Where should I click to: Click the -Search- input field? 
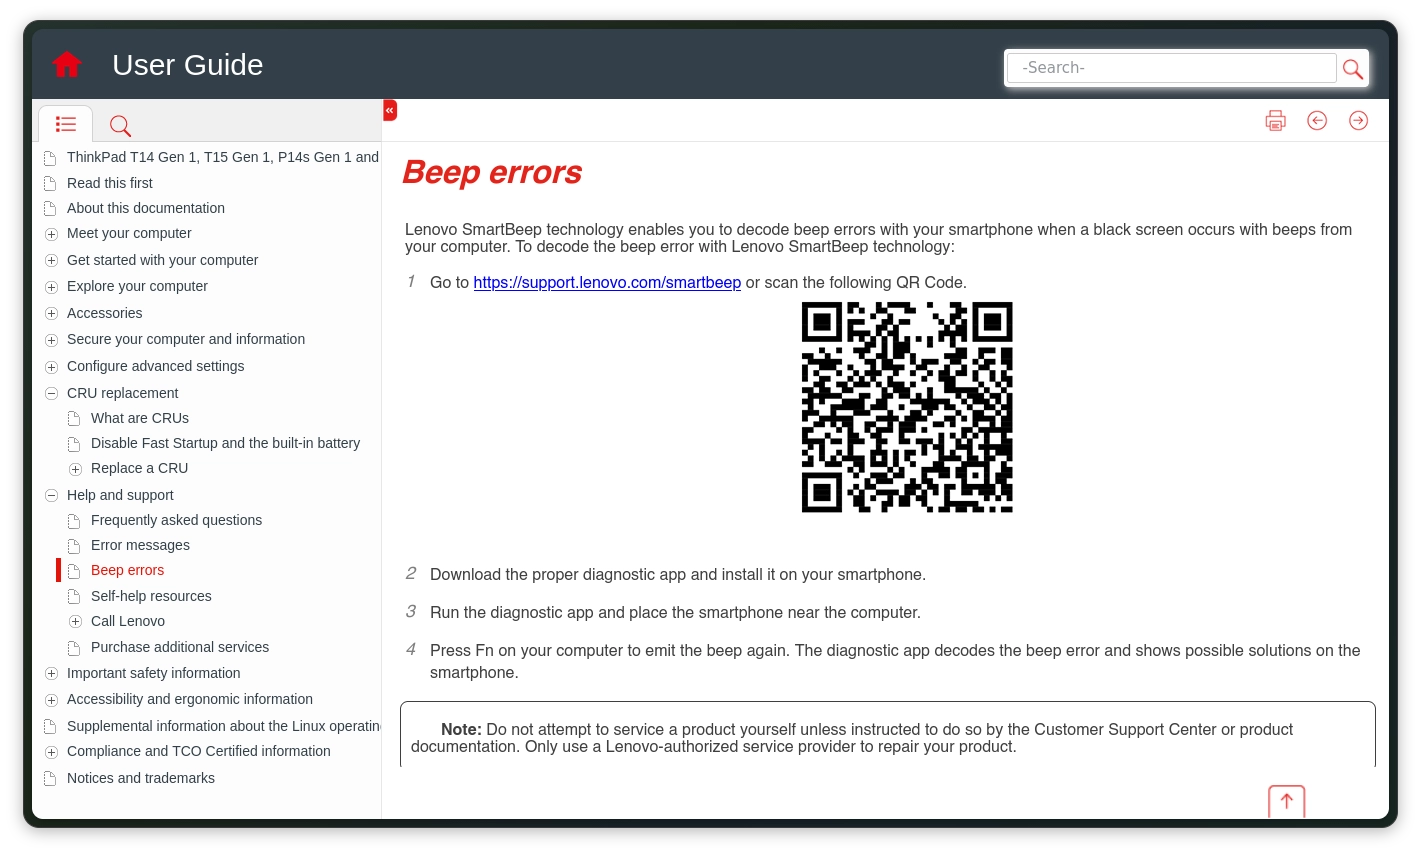[1171, 68]
